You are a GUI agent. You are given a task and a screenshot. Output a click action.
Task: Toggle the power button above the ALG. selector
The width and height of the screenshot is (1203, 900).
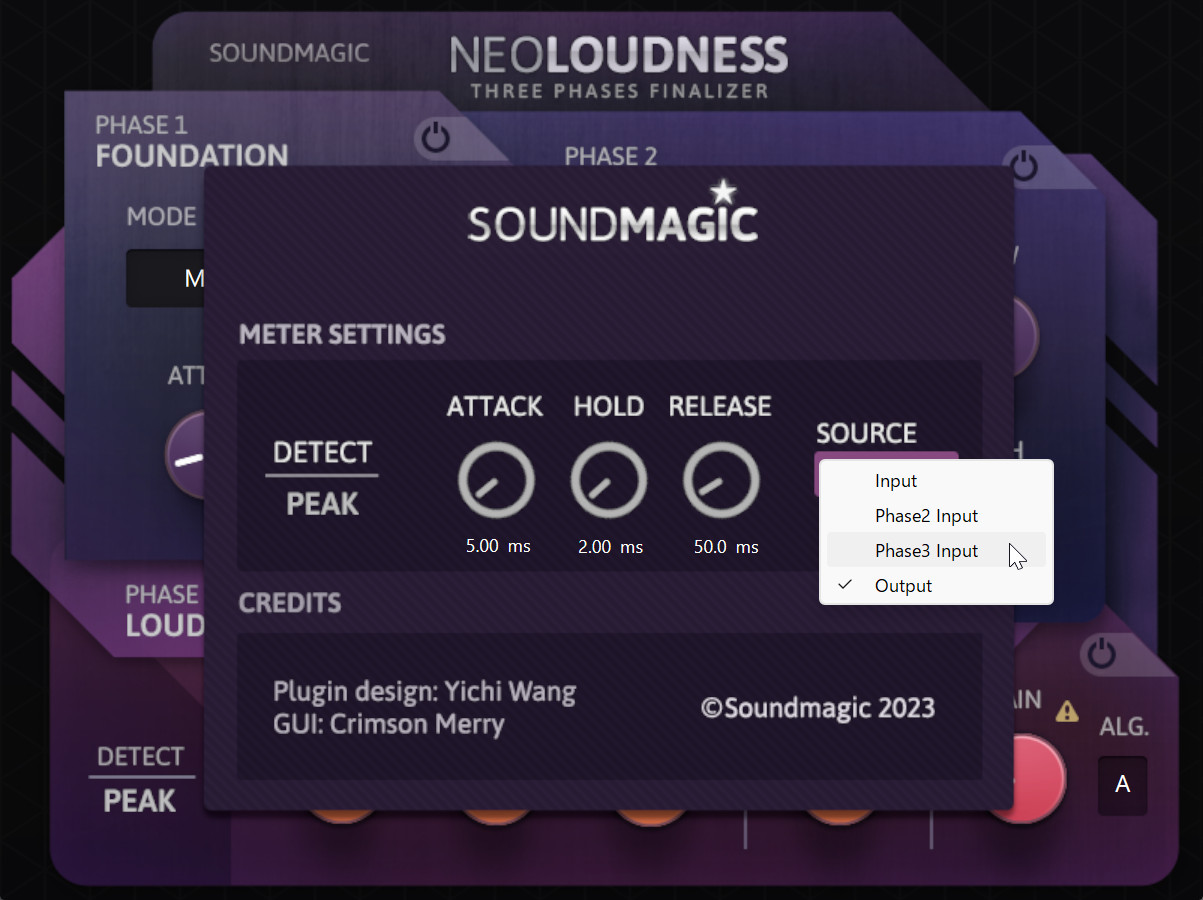1102,654
